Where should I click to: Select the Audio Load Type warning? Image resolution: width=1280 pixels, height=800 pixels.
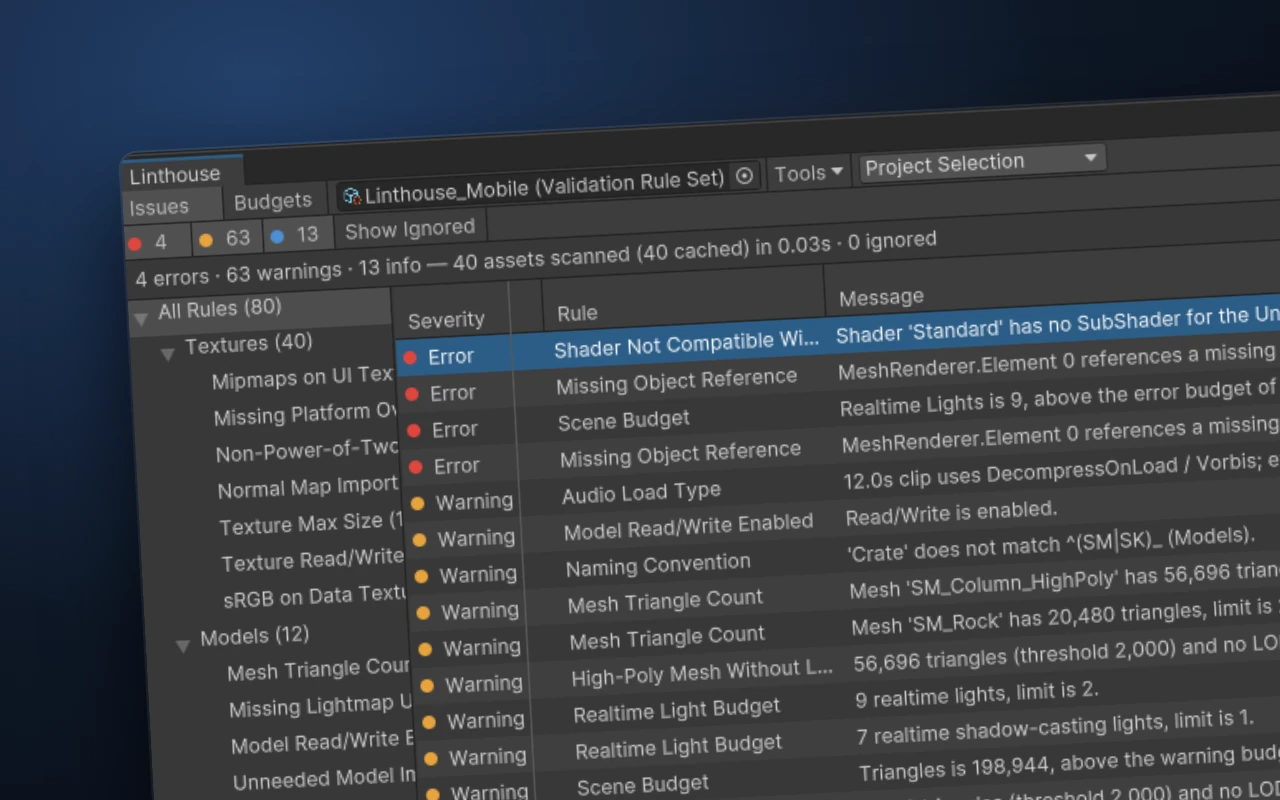click(x=844, y=481)
